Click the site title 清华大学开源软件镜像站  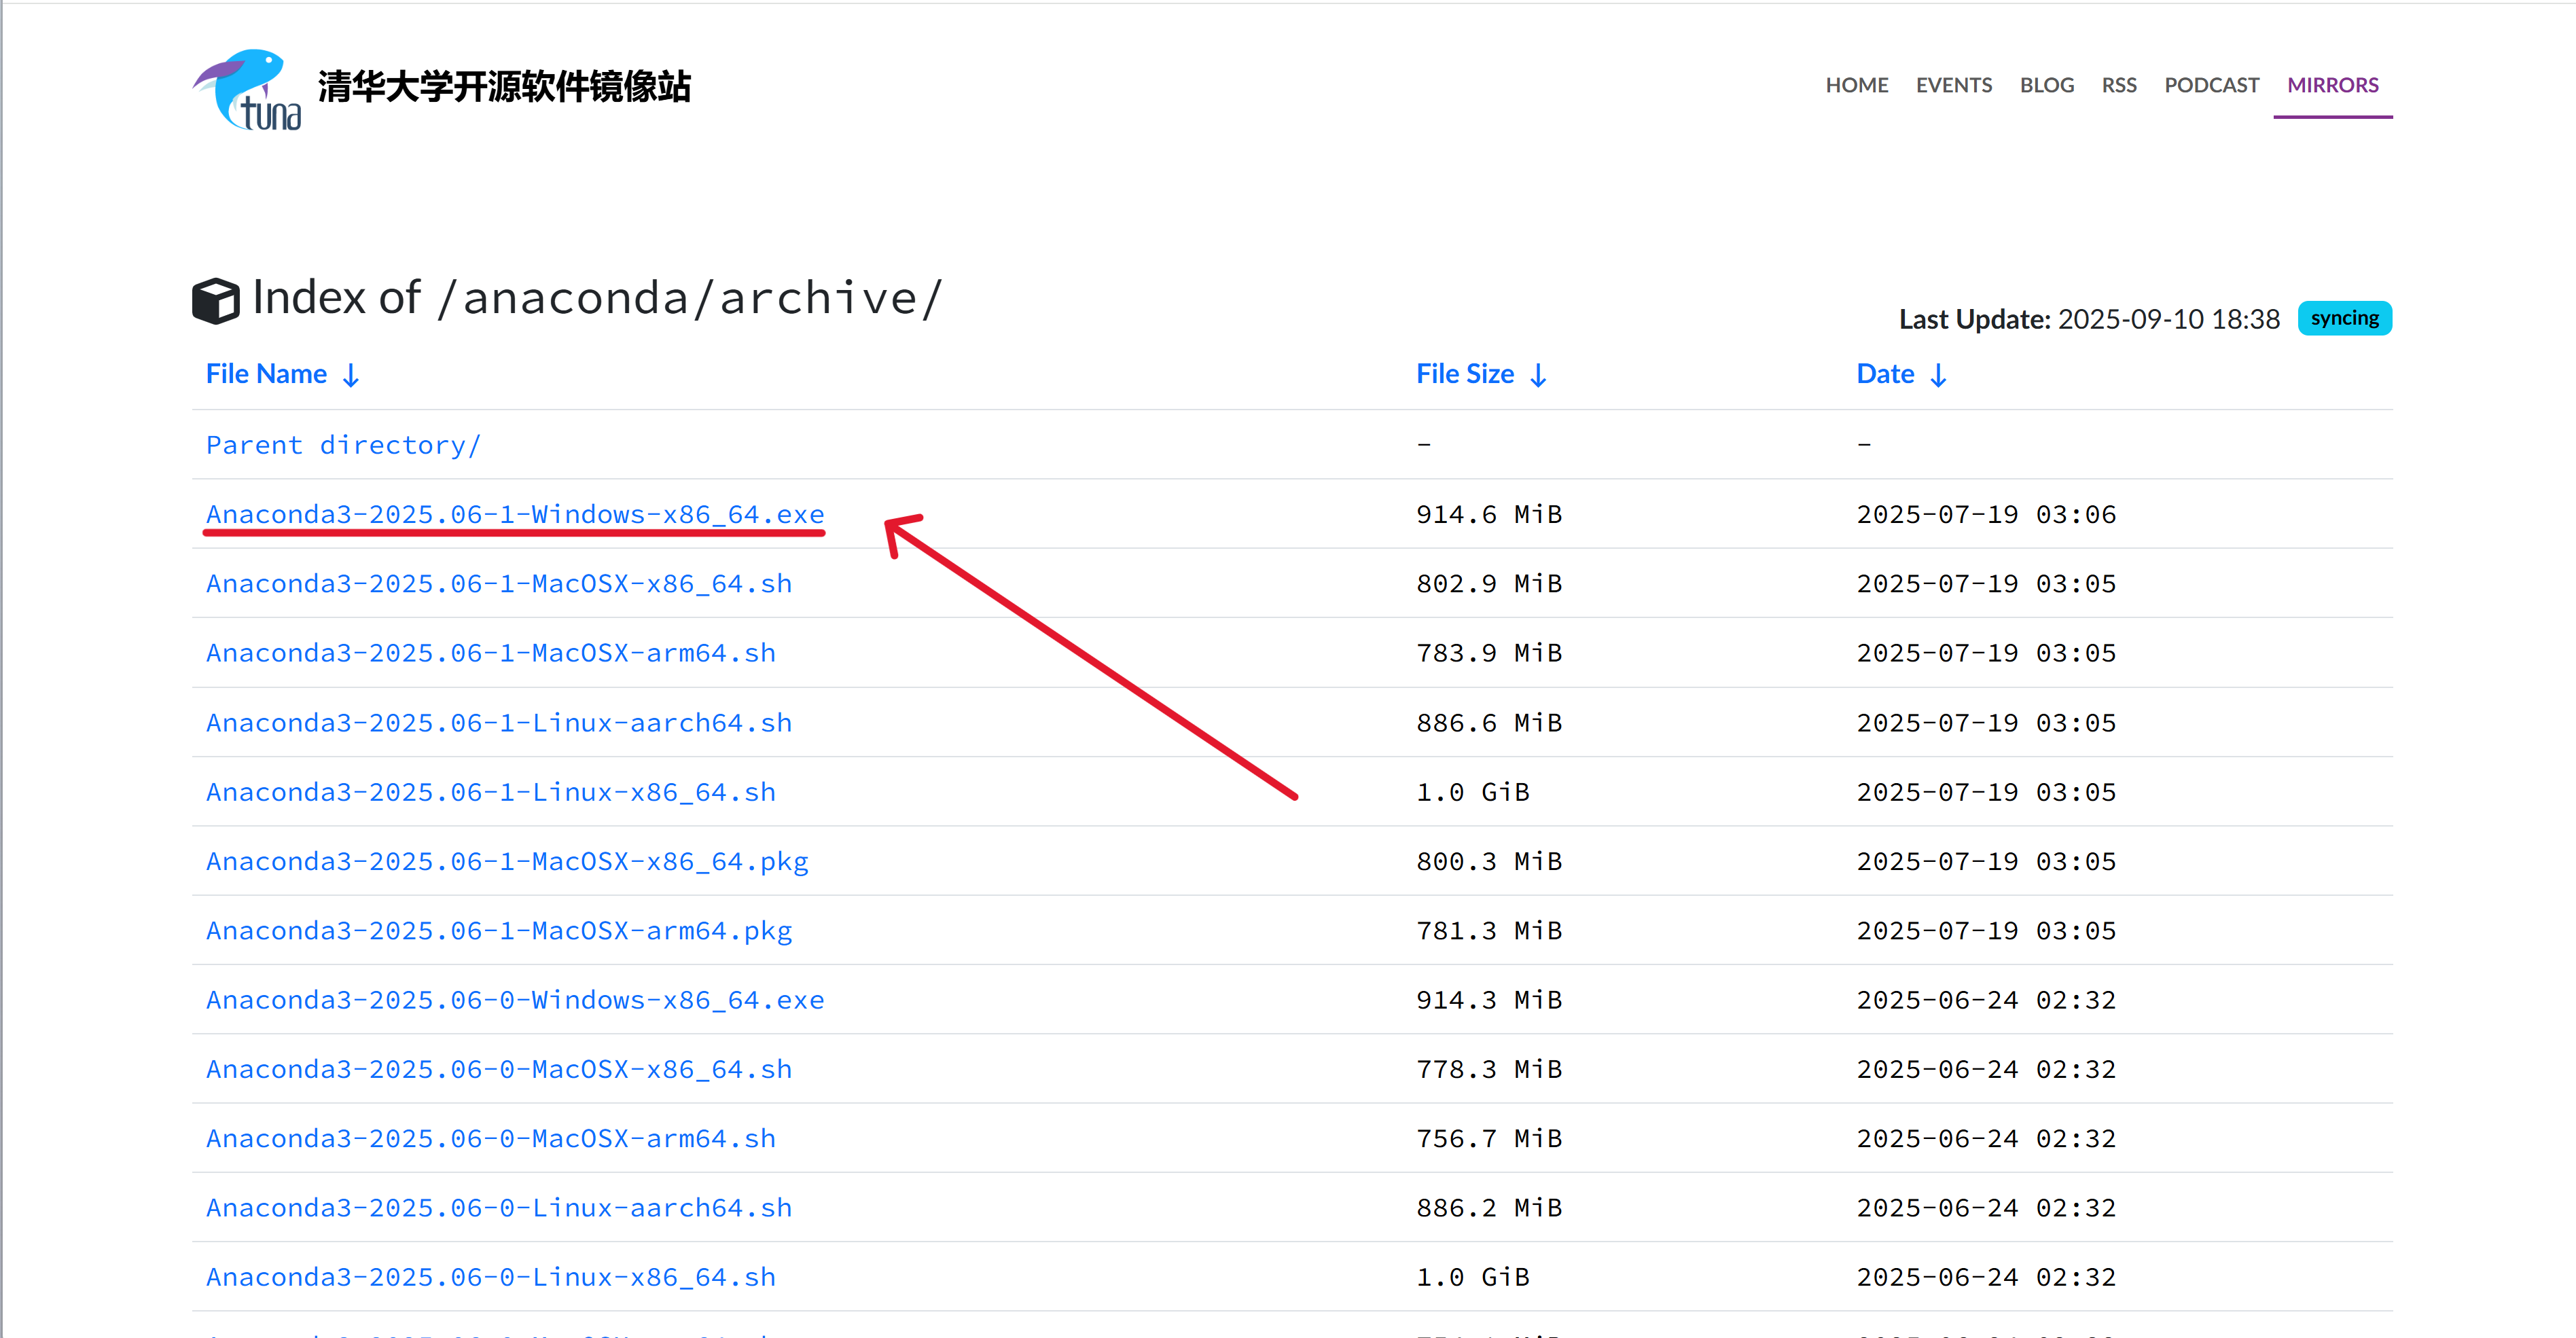pos(504,87)
